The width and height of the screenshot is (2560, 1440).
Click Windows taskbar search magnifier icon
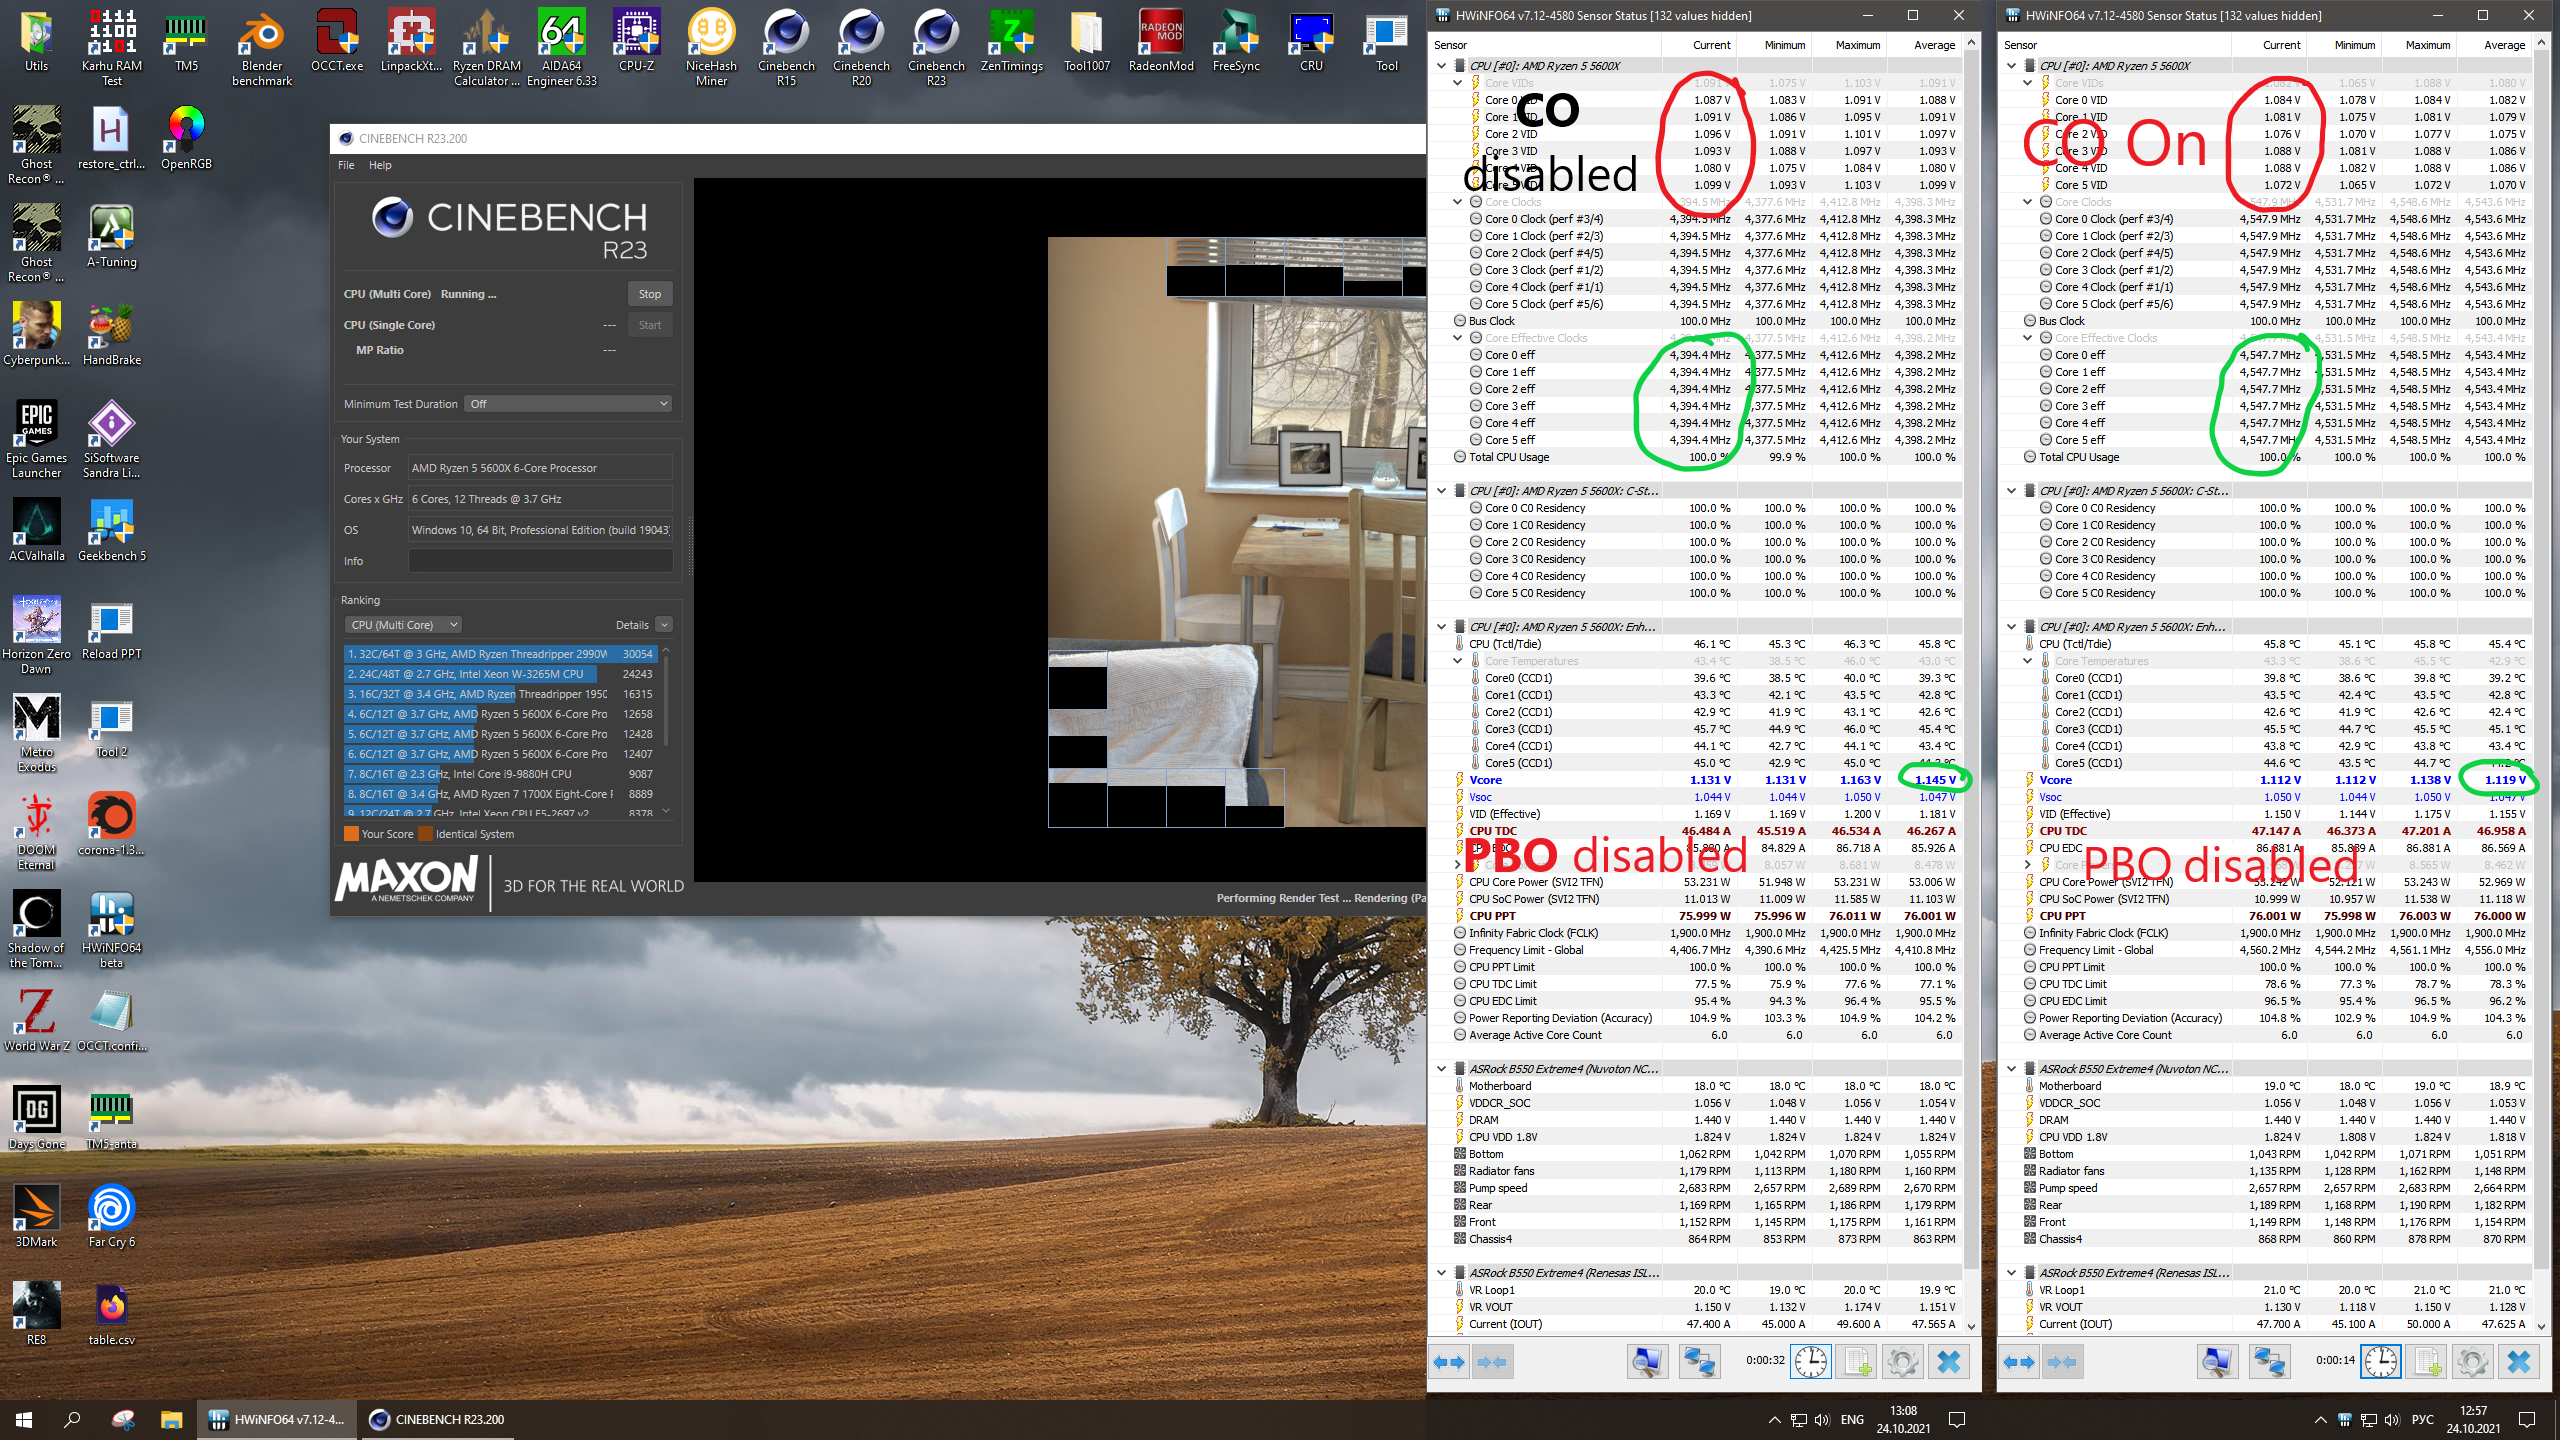(x=72, y=1419)
